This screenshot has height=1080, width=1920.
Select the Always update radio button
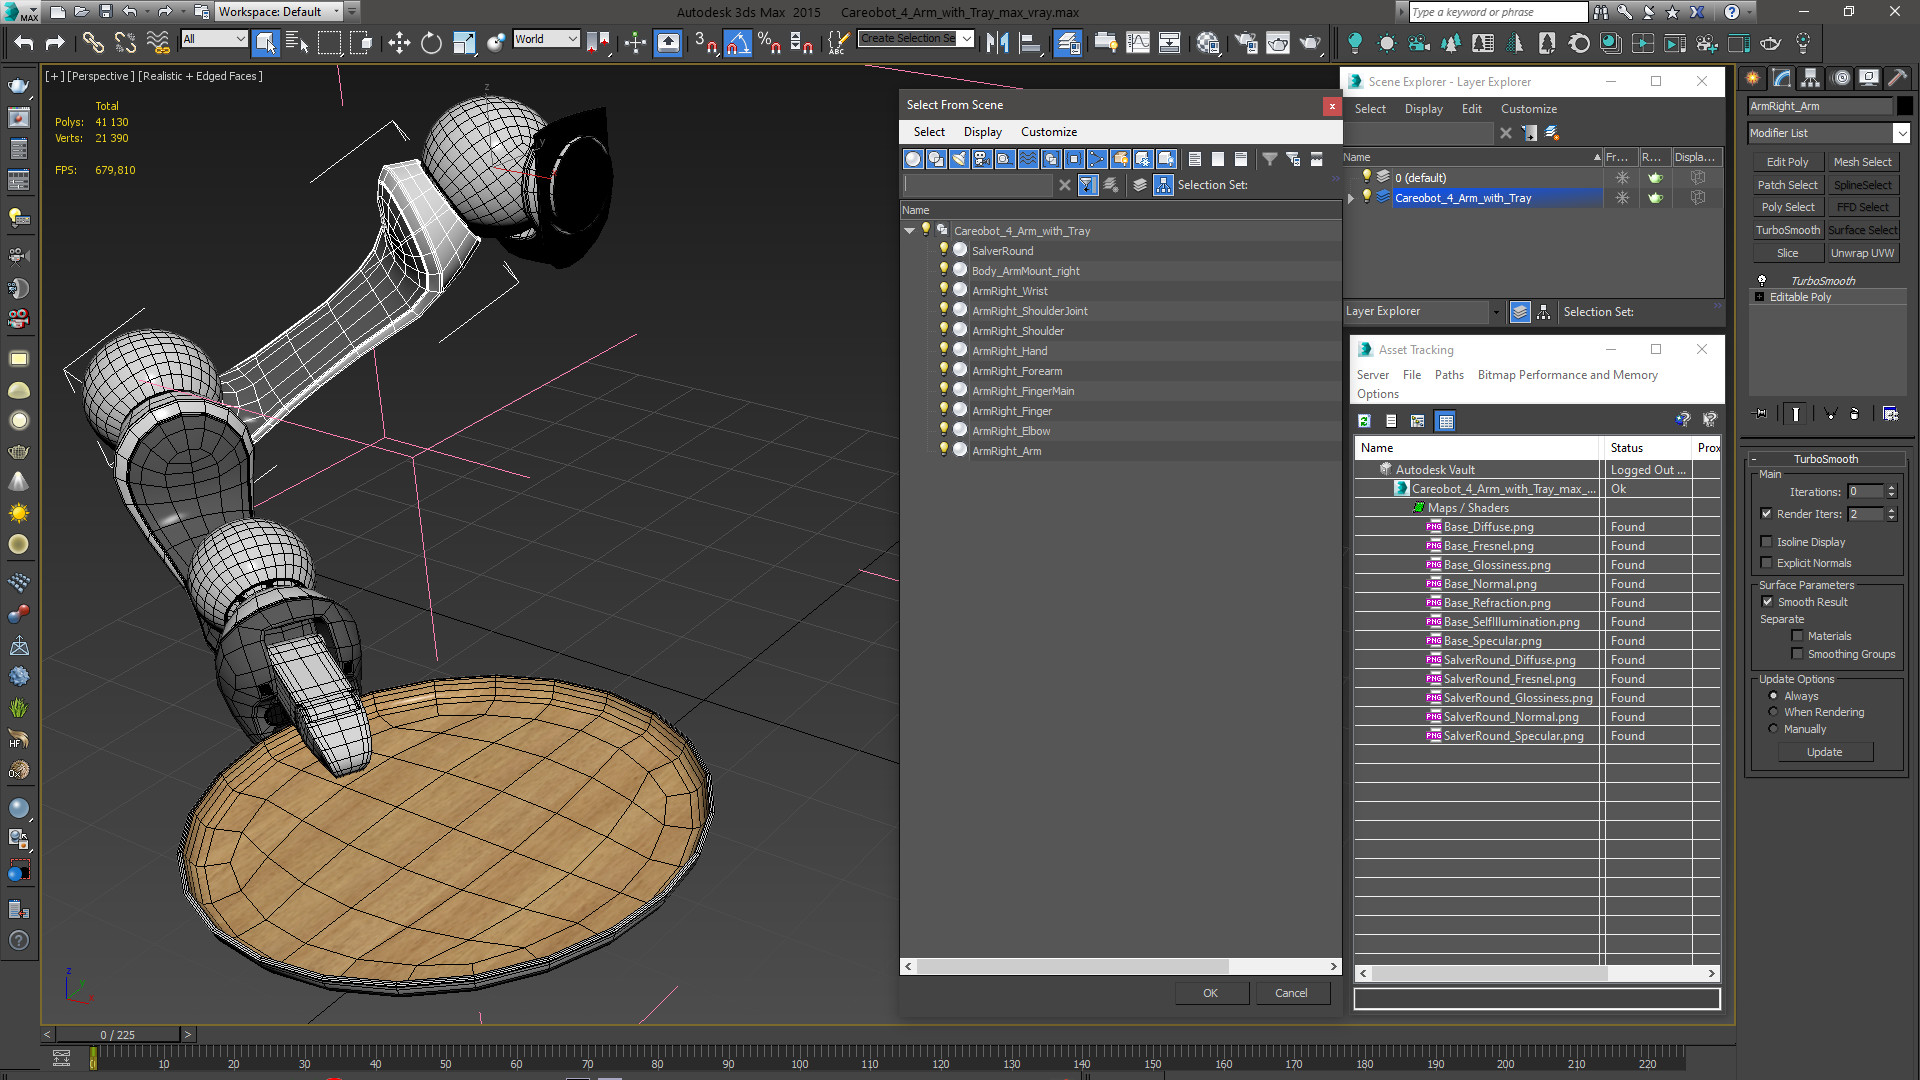[1773, 696]
